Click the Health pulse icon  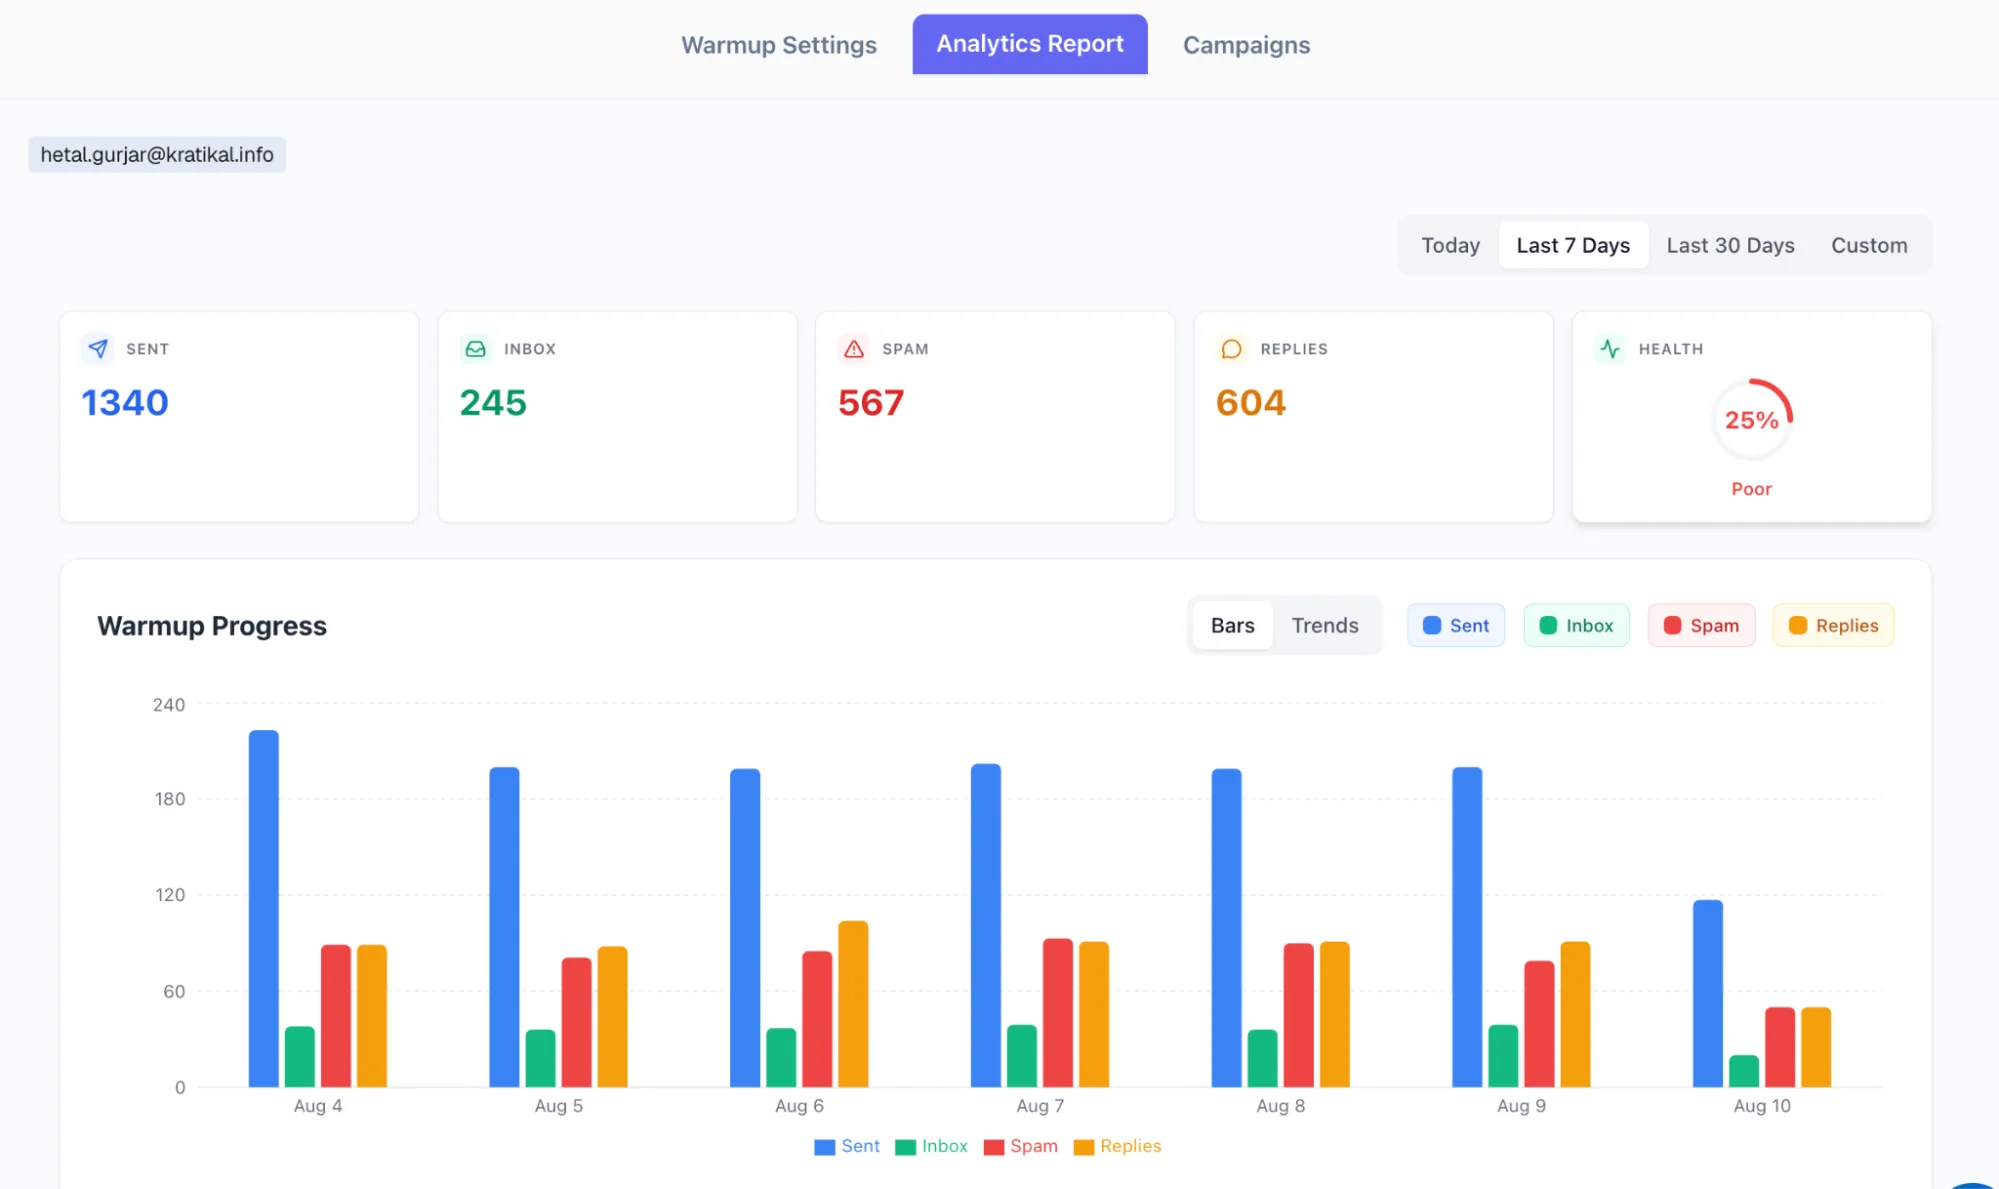pos(1610,348)
